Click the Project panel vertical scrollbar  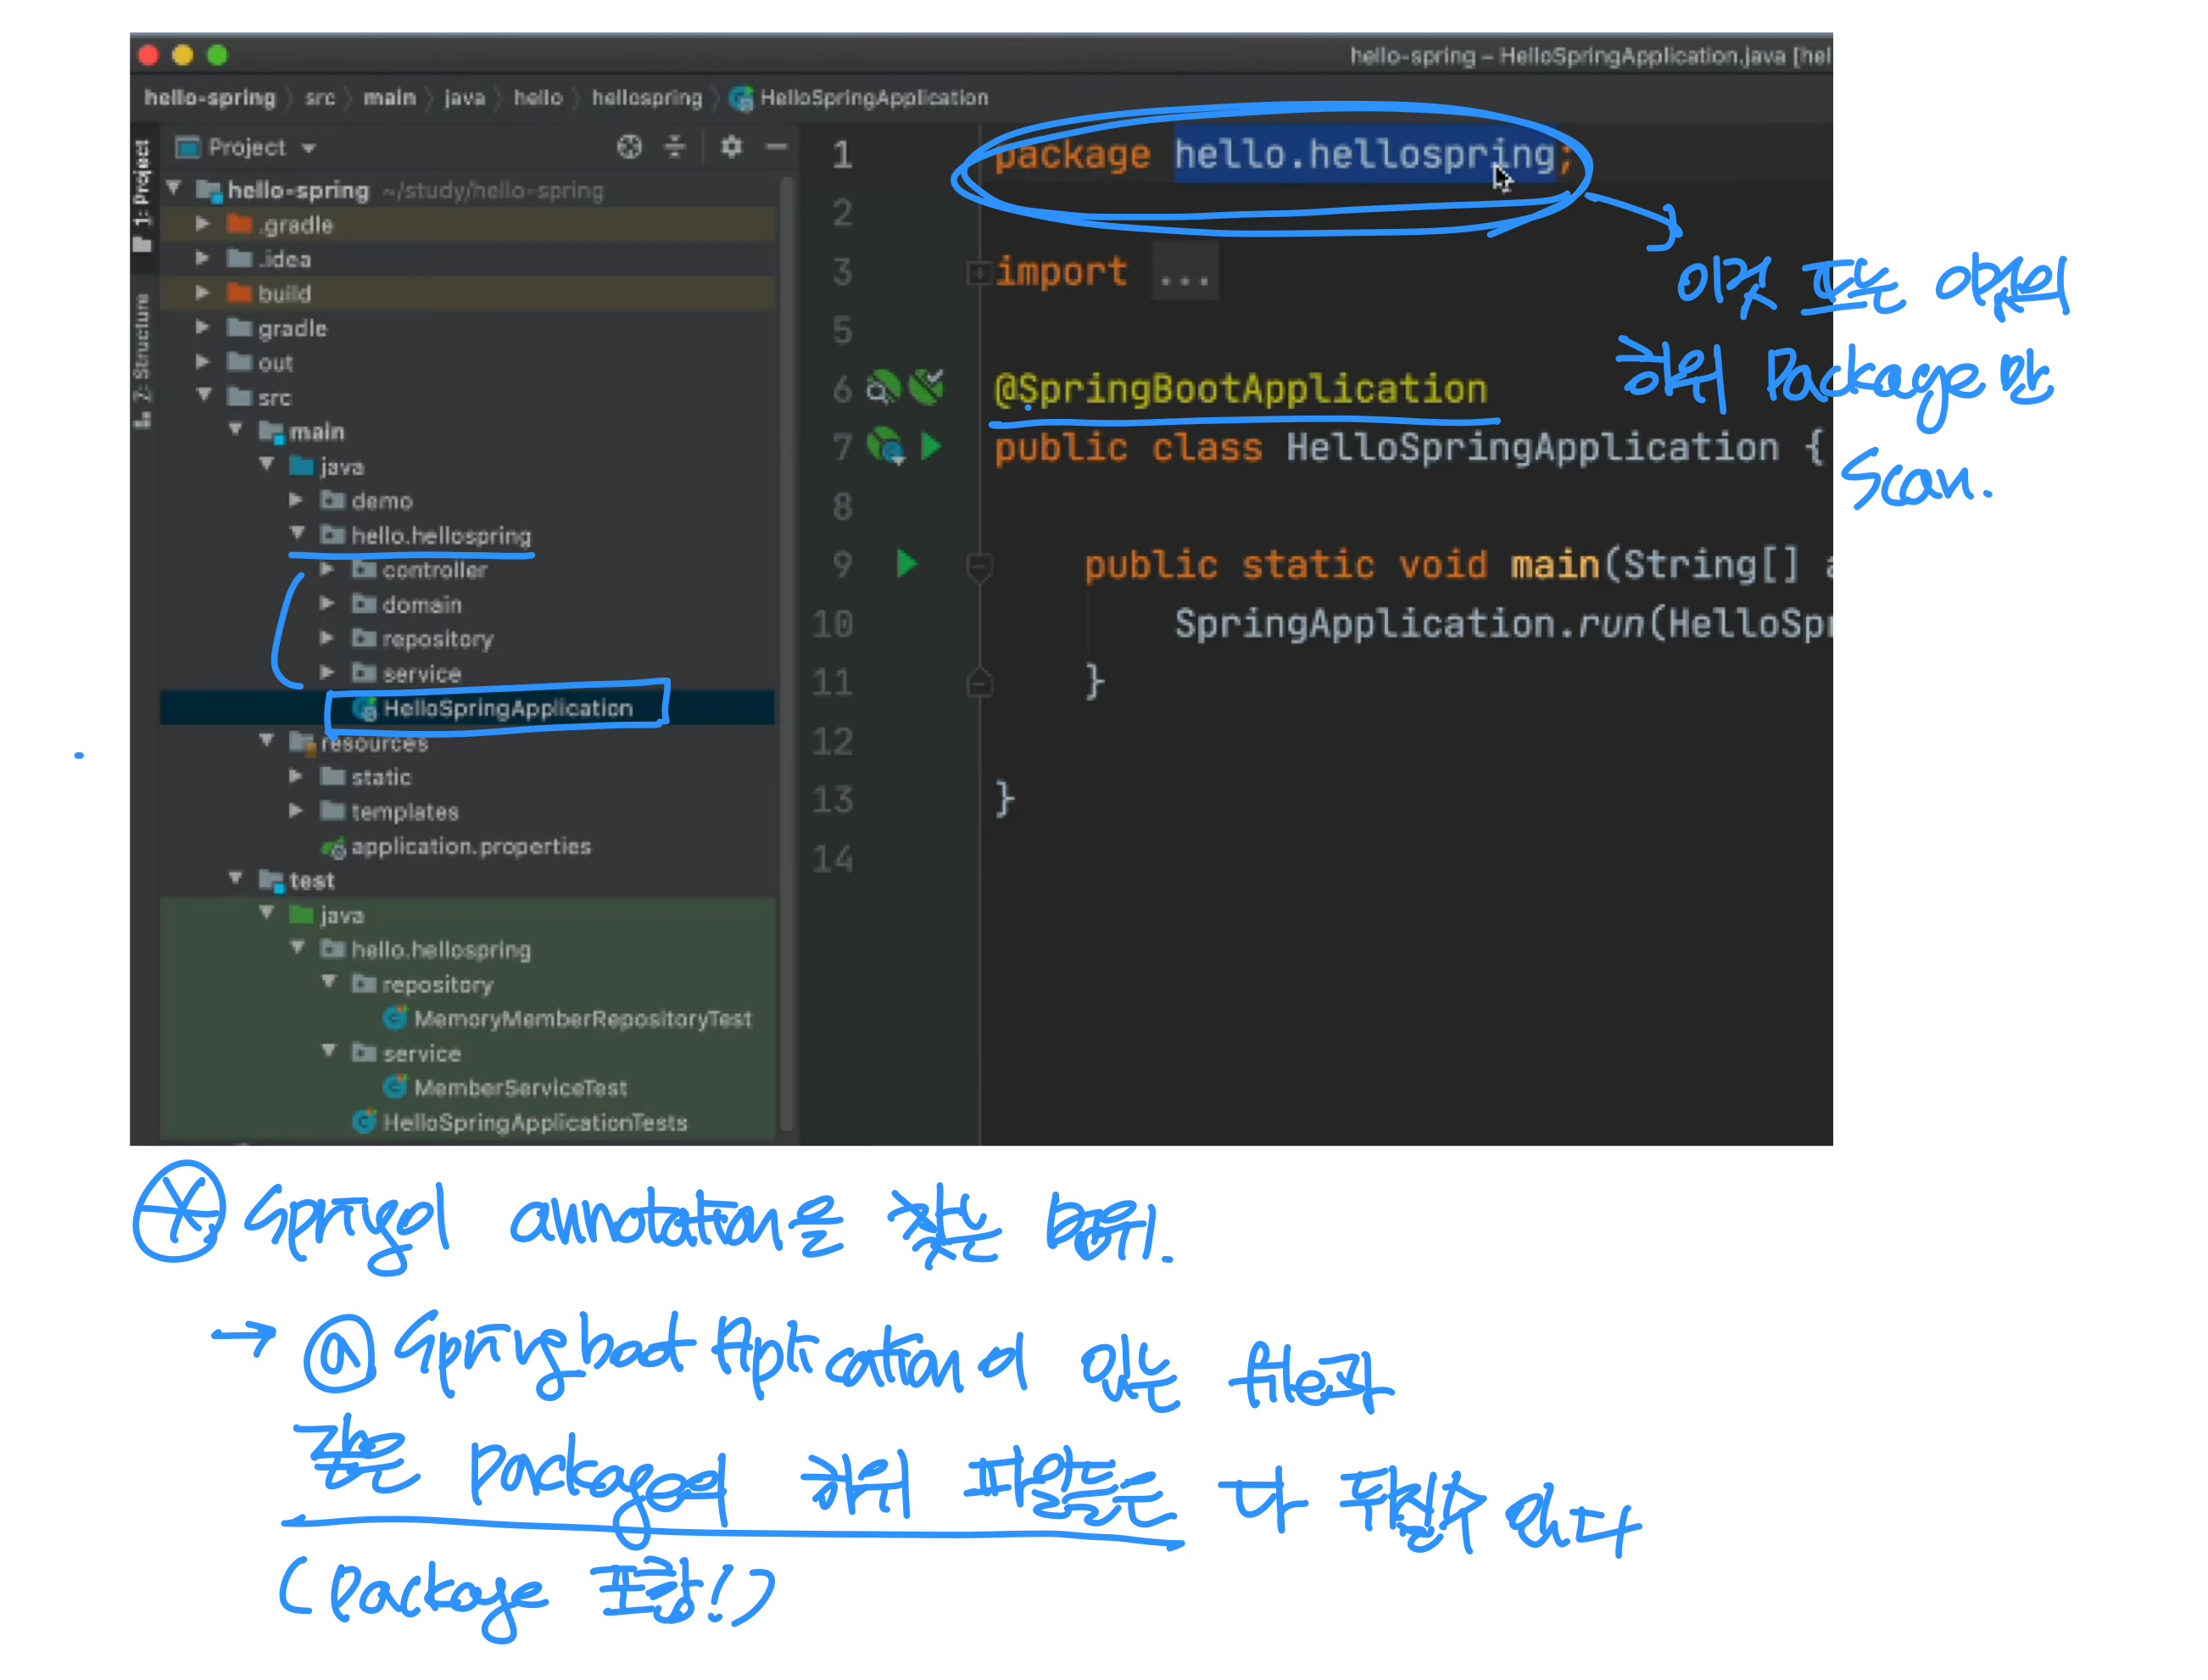point(787,650)
